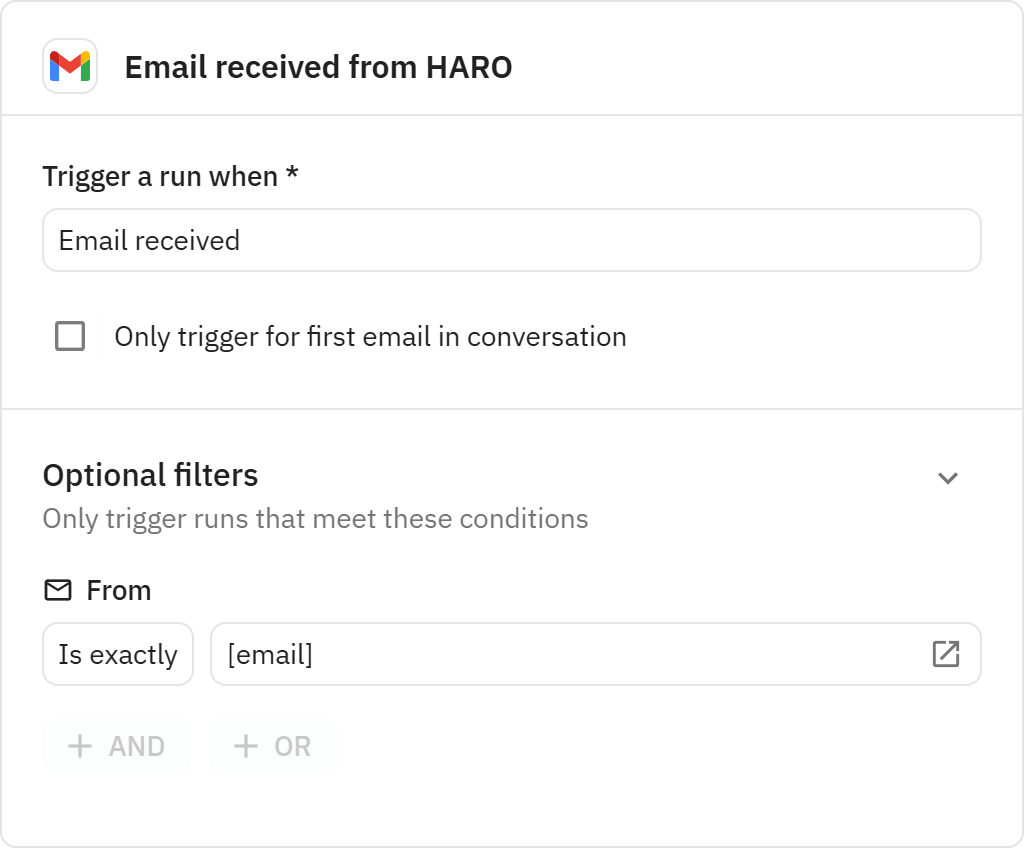This screenshot has width=1024, height=848.
Task: Enable 'Only trigger for first email in conversation'
Action: [x=70, y=337]
